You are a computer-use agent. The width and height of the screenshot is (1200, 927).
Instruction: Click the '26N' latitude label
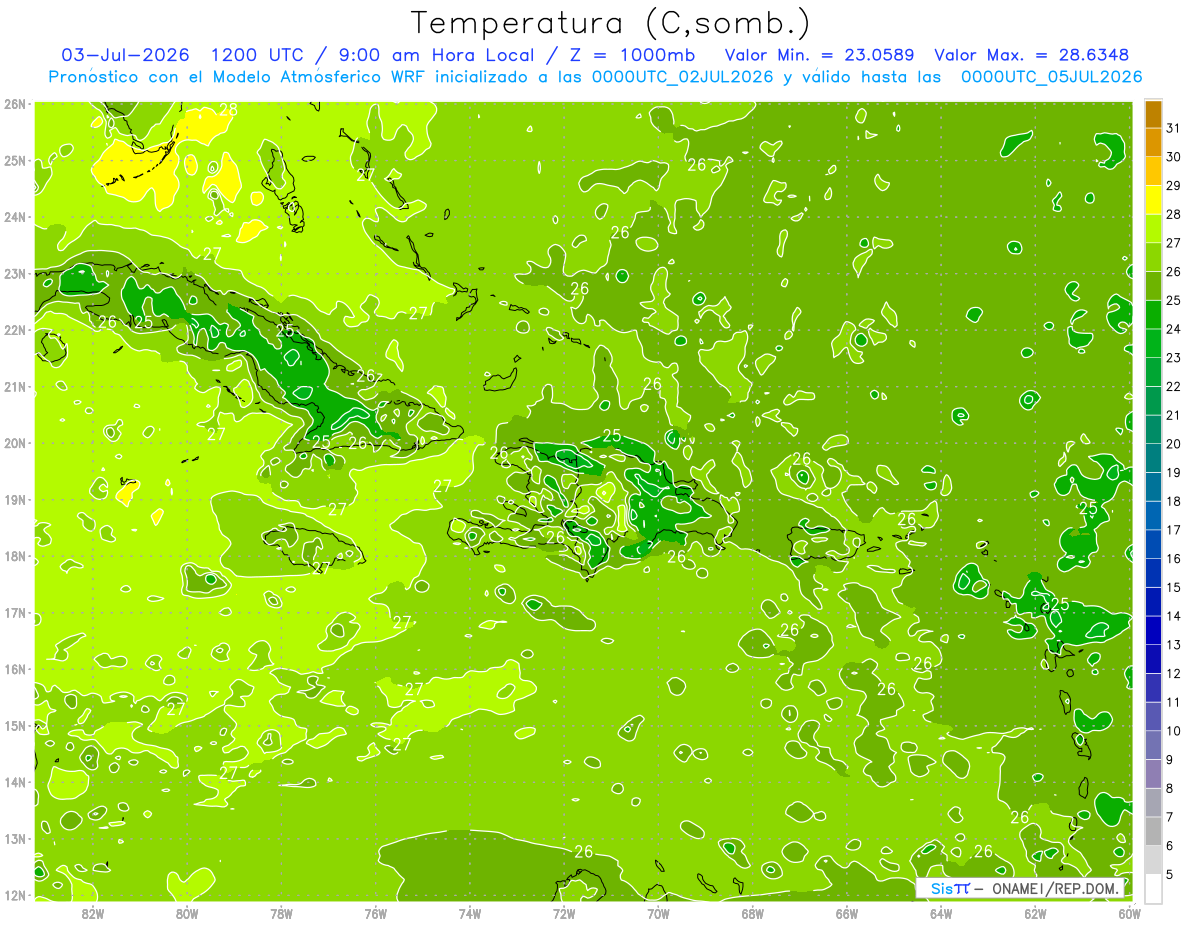pos(15,104)
